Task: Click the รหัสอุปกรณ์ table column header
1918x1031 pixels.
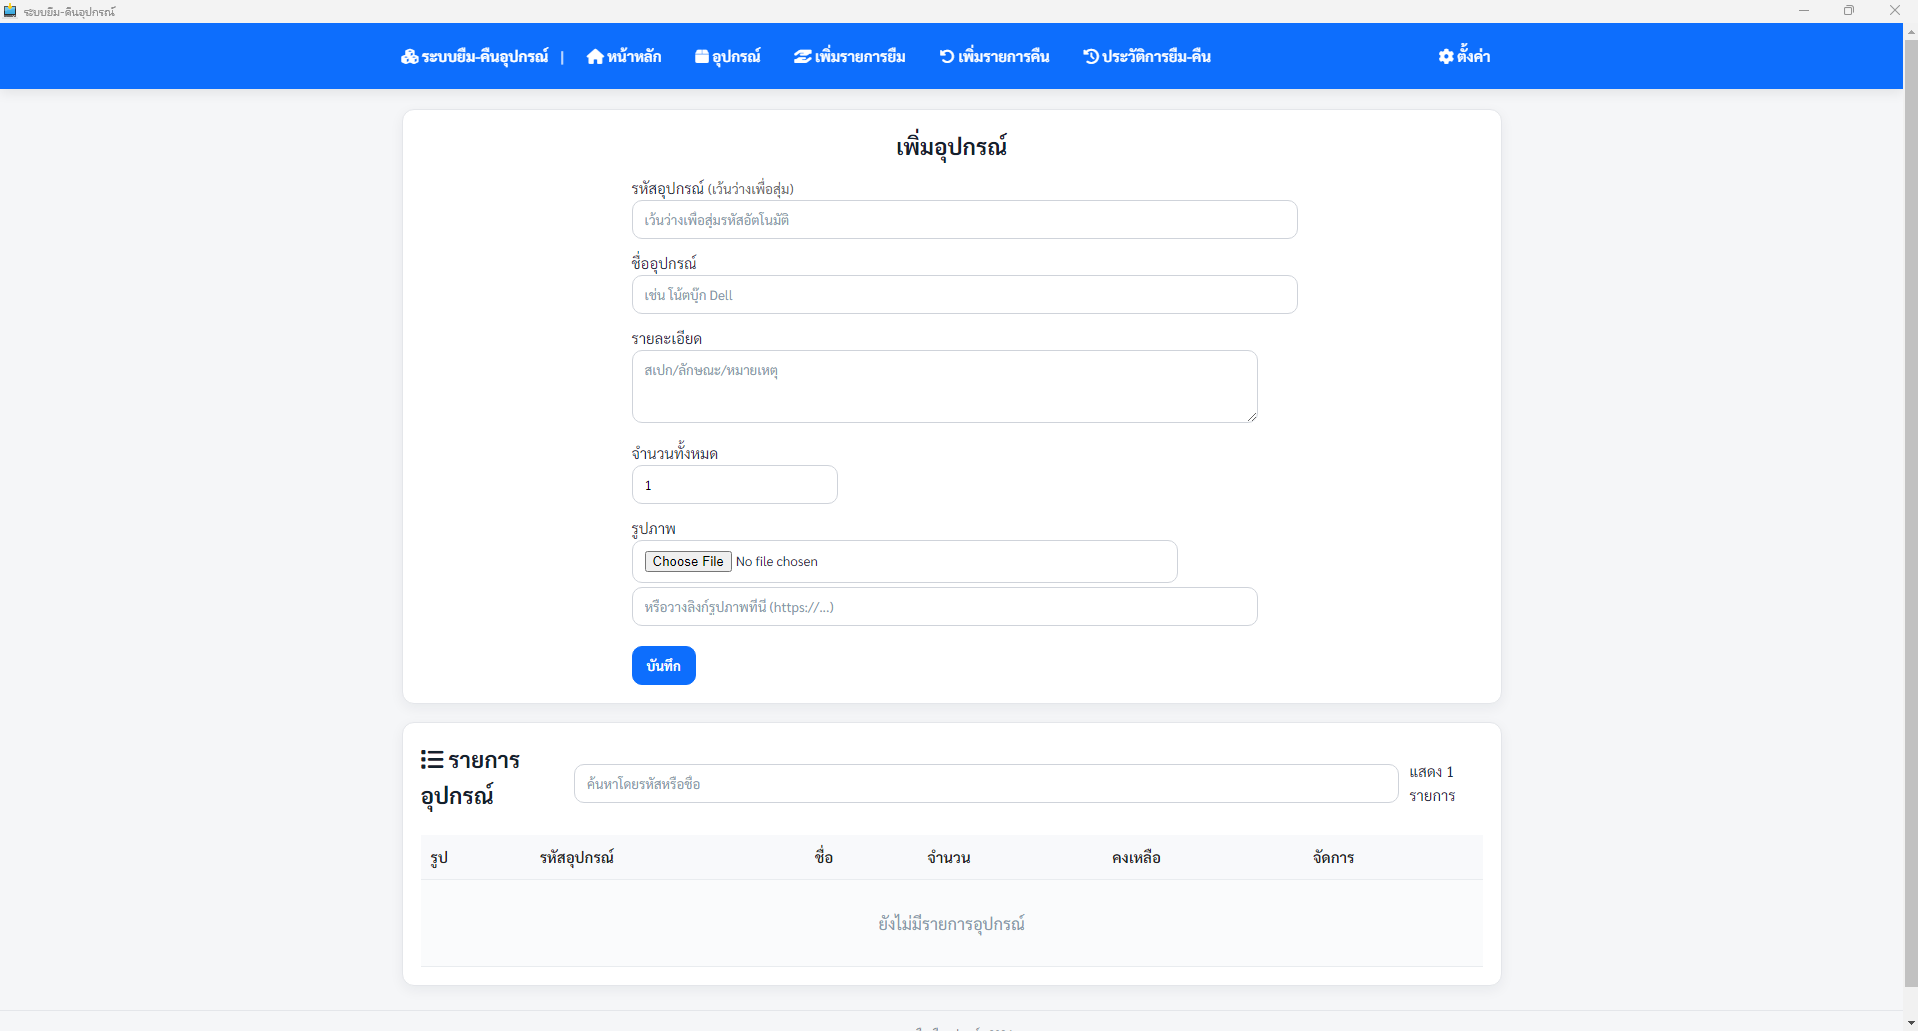Action: tap(577, 858)
